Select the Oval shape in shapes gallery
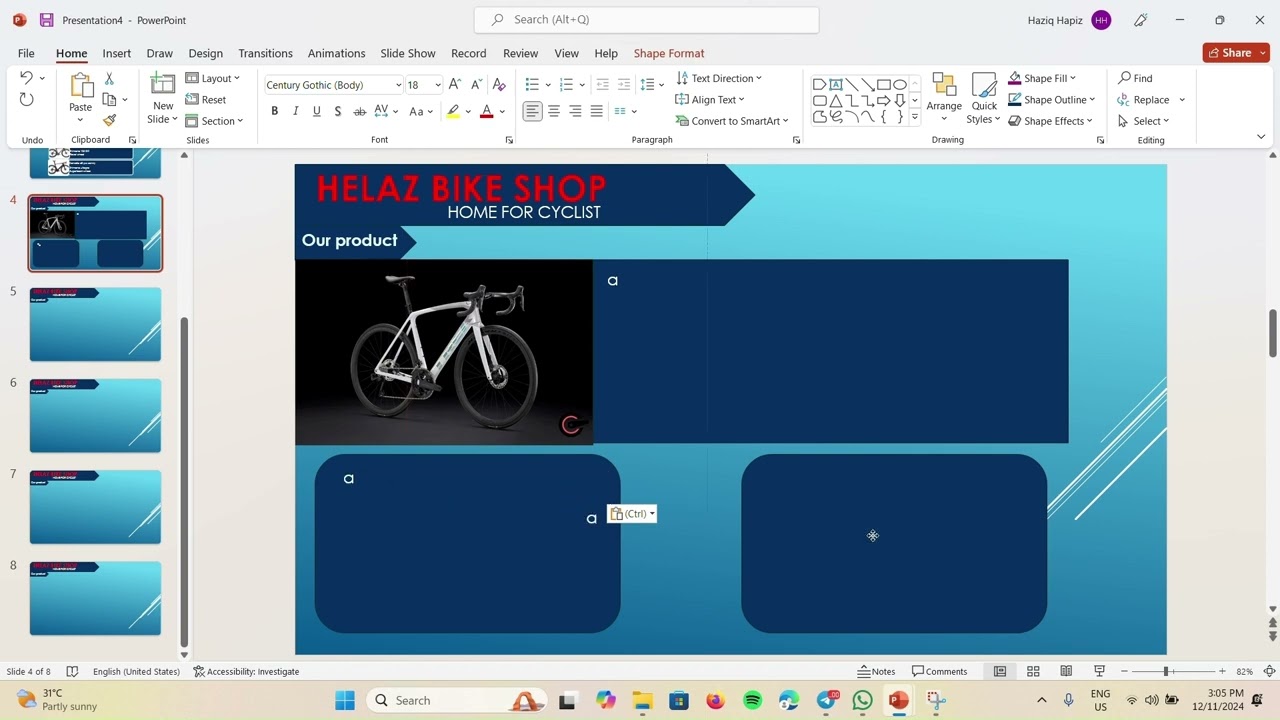1280x720 pixels. 899,84
